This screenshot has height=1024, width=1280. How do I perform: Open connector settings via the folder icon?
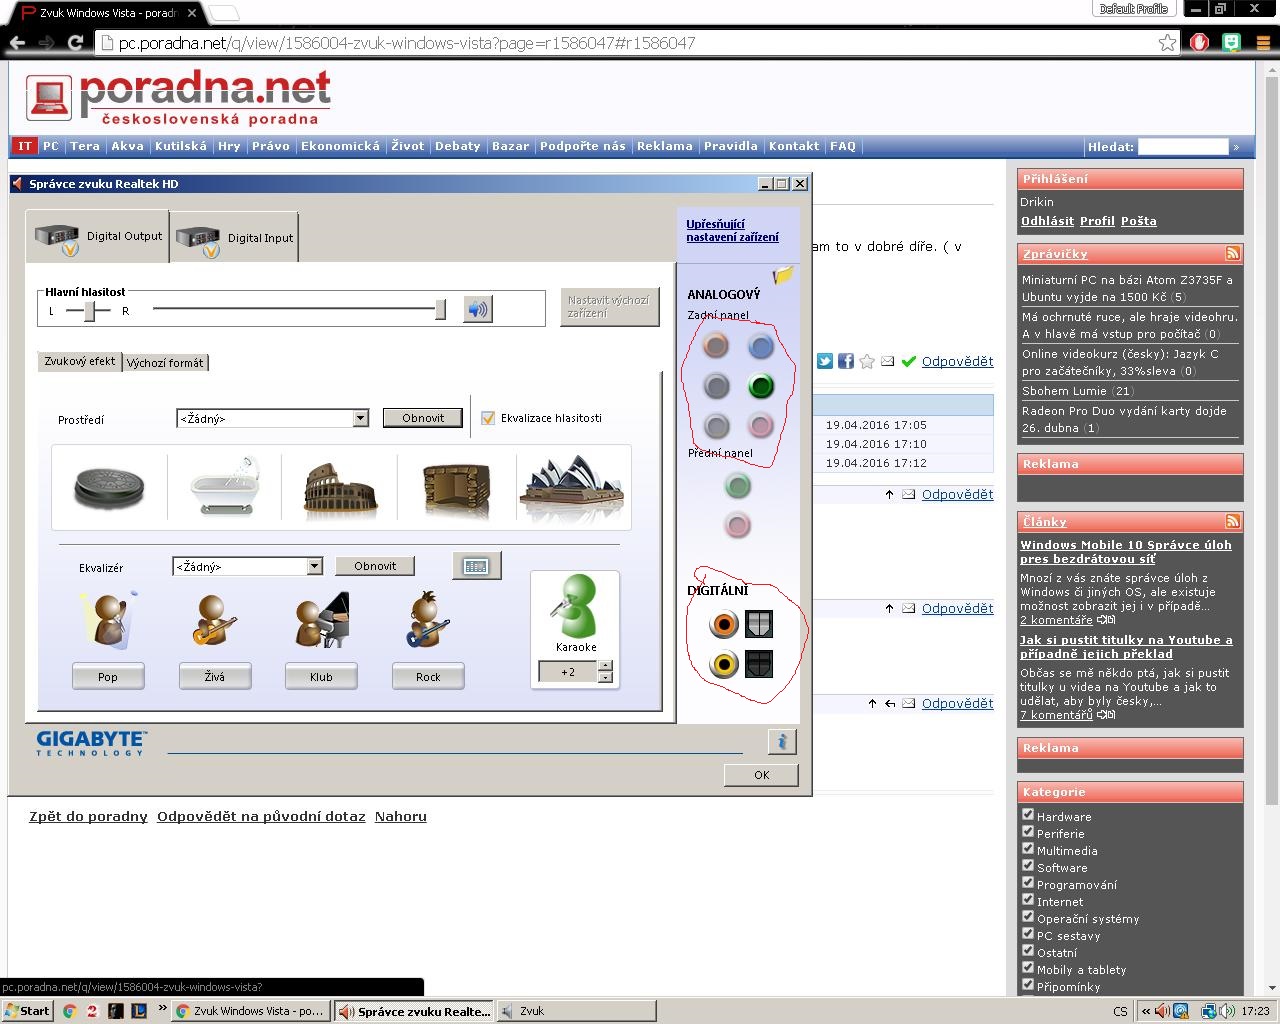click(x=783, y=275)
